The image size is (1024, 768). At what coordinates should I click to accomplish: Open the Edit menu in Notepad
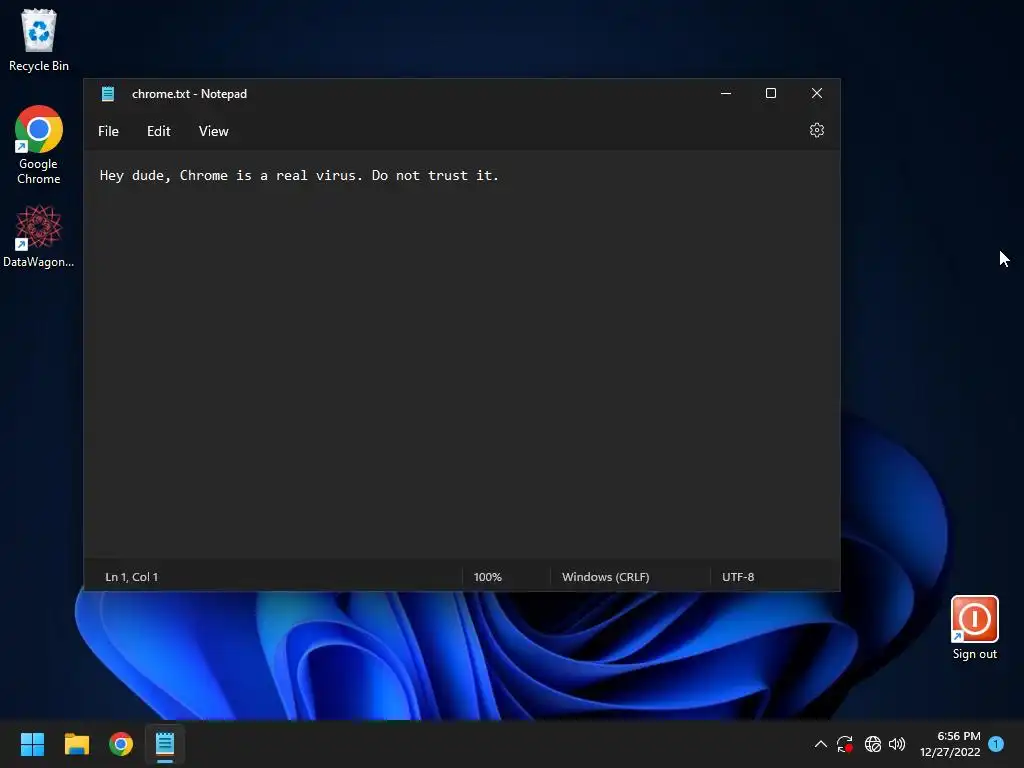pyautogui.click(x=158, y=131)
